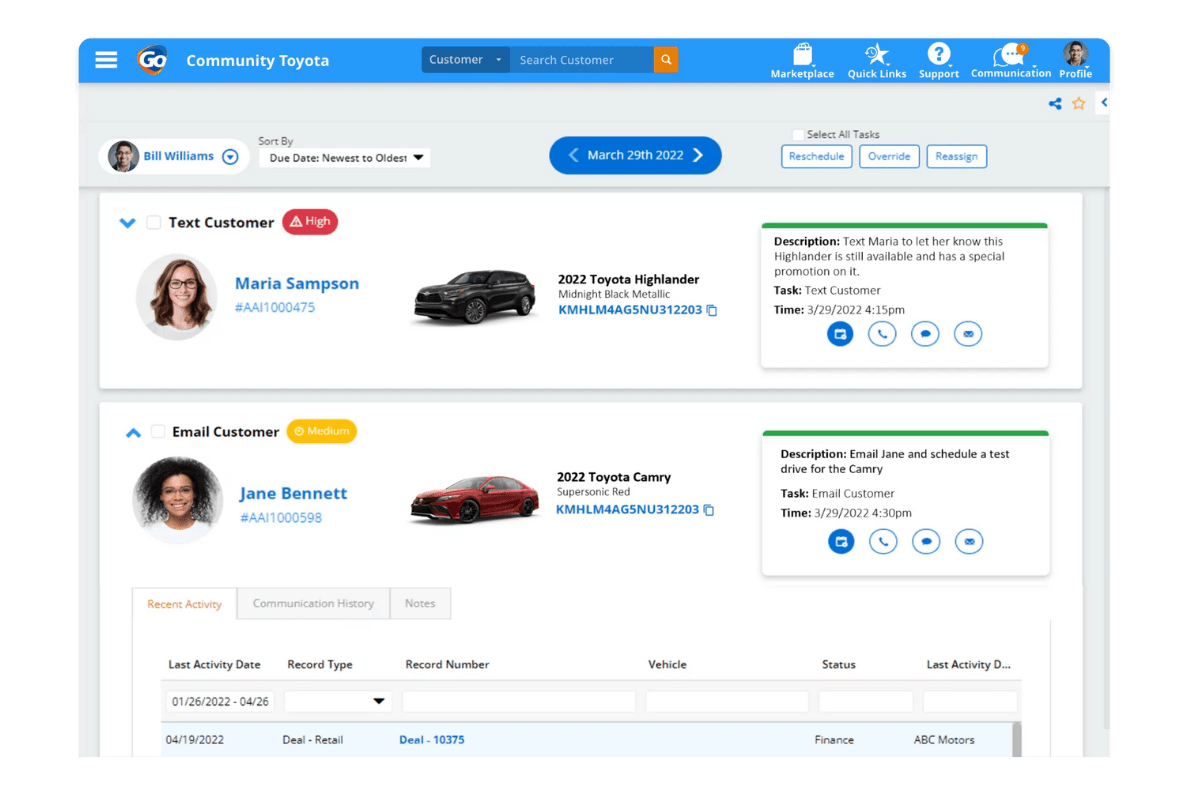Click email icon in Jane's task card

(968, 542)
